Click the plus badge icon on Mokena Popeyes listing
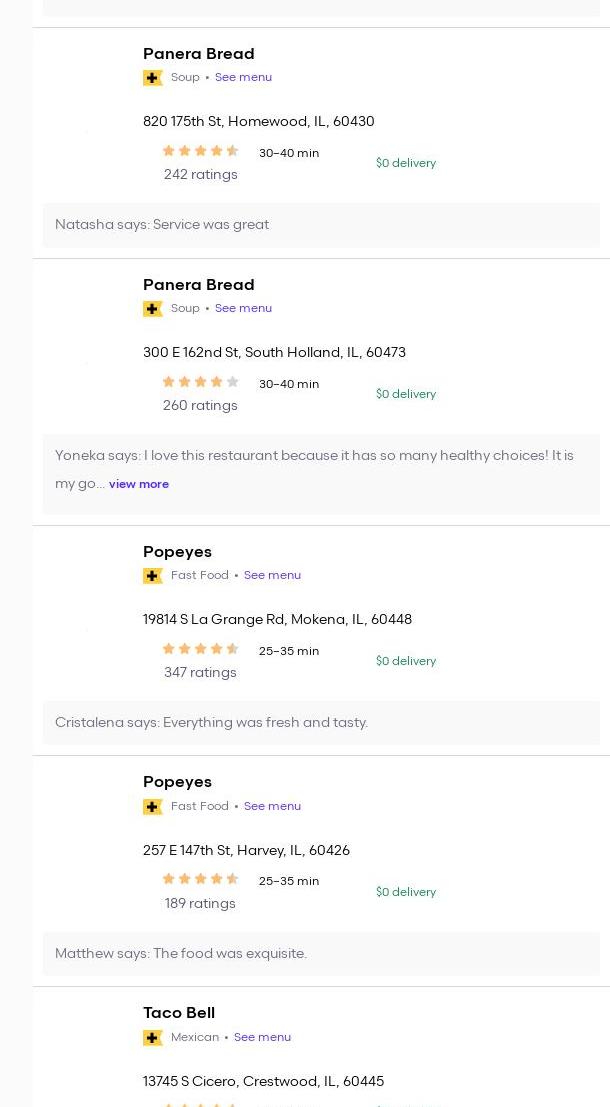 pos(153,576)
